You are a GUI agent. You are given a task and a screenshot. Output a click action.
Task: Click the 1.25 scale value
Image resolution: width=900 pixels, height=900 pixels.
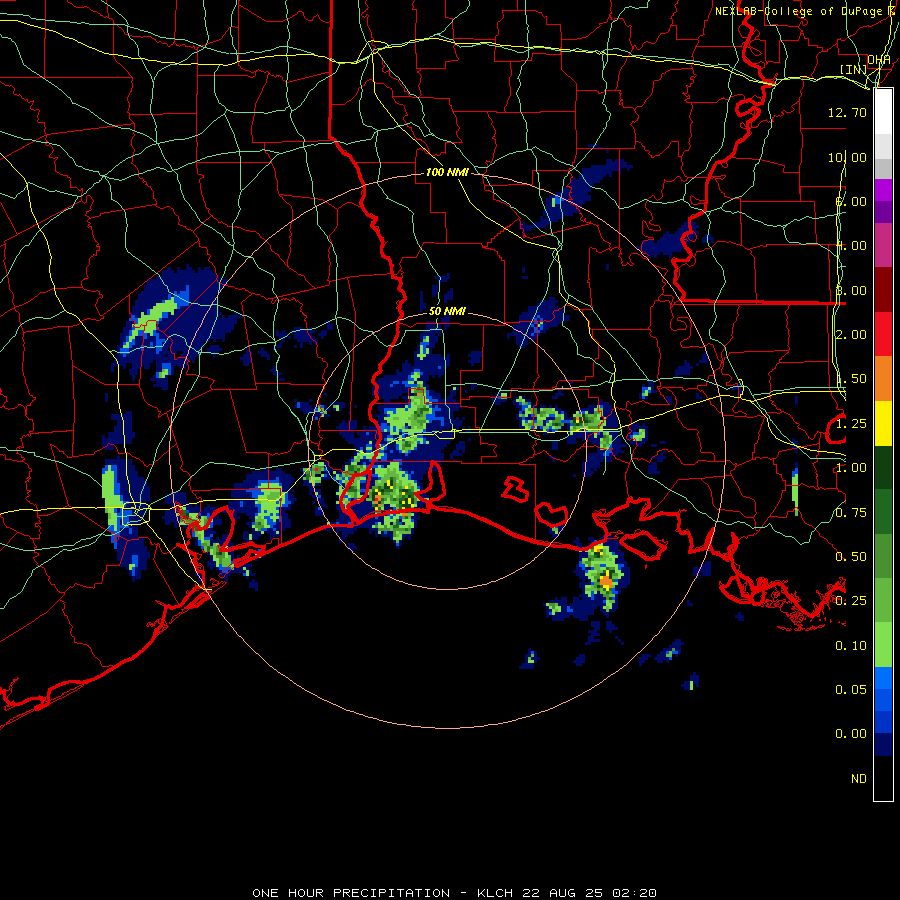851,424
